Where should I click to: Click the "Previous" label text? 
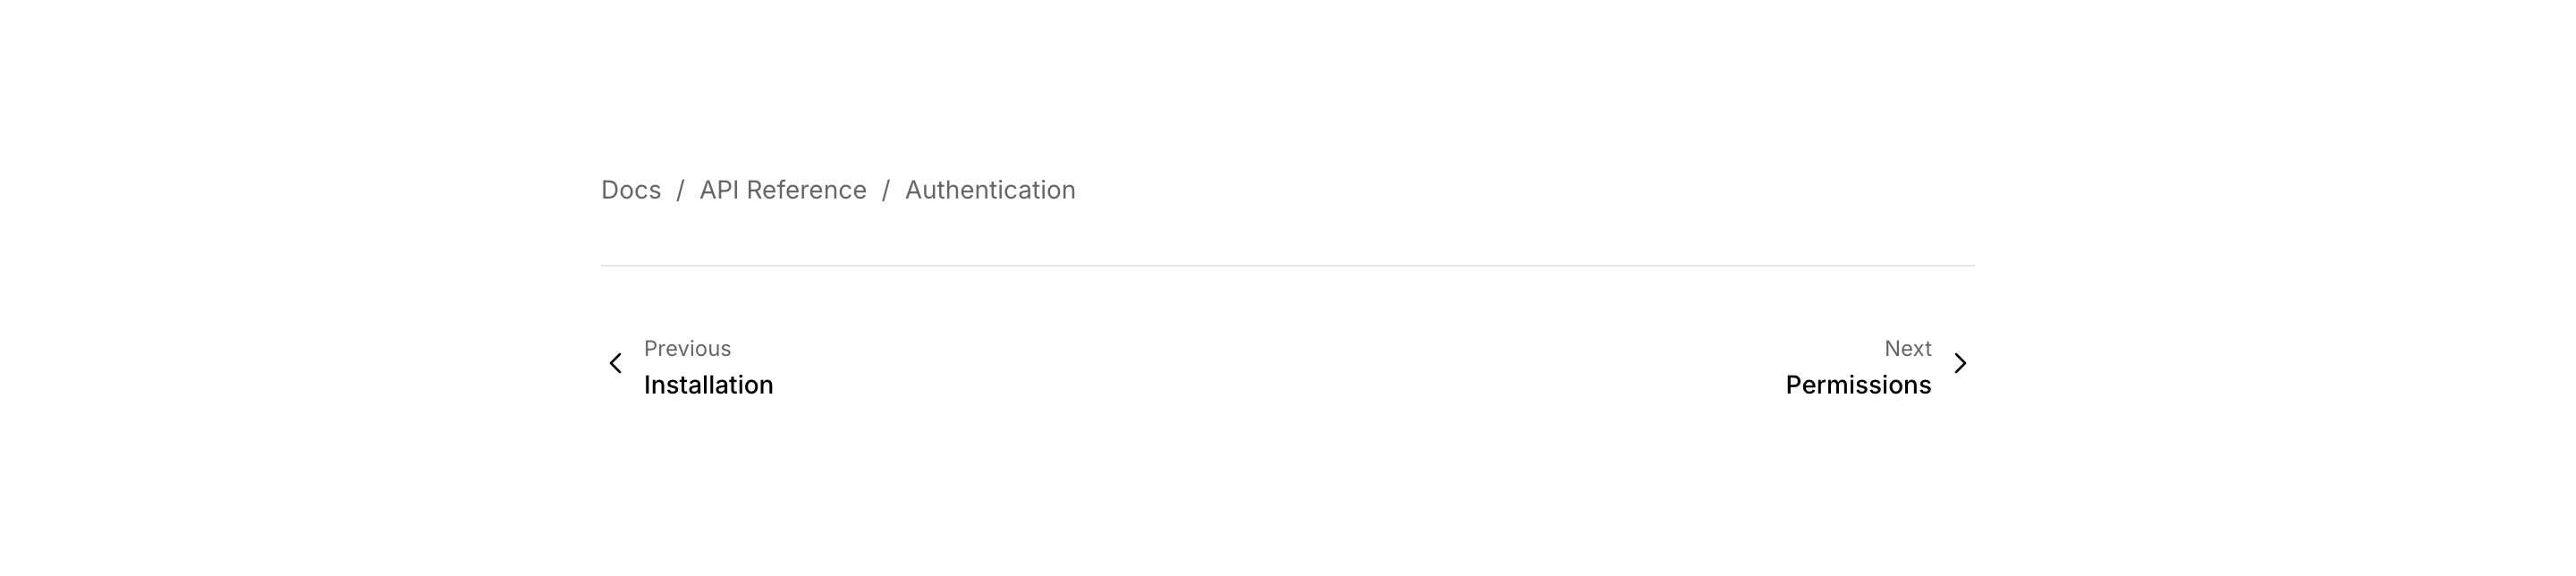687,348
